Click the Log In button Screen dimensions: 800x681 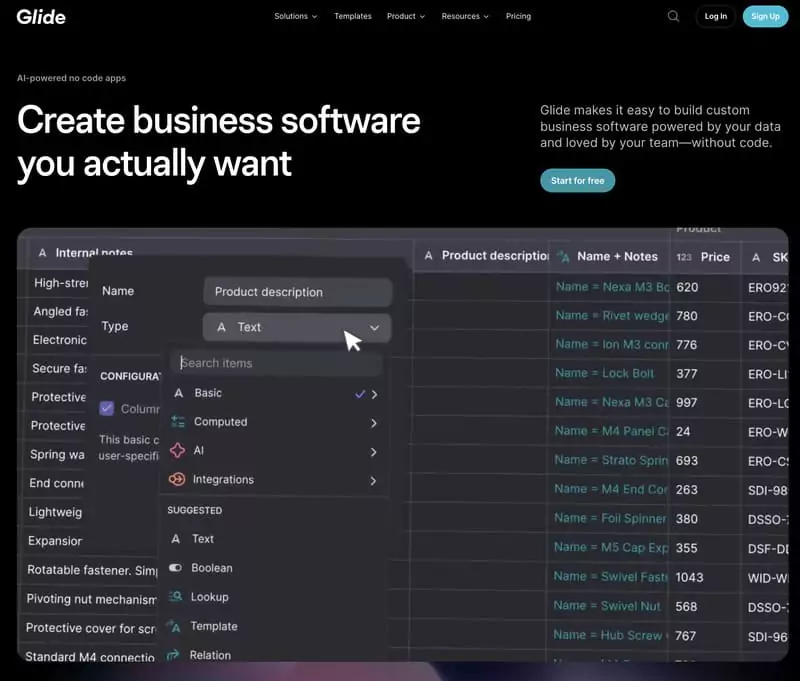(716, 16)
